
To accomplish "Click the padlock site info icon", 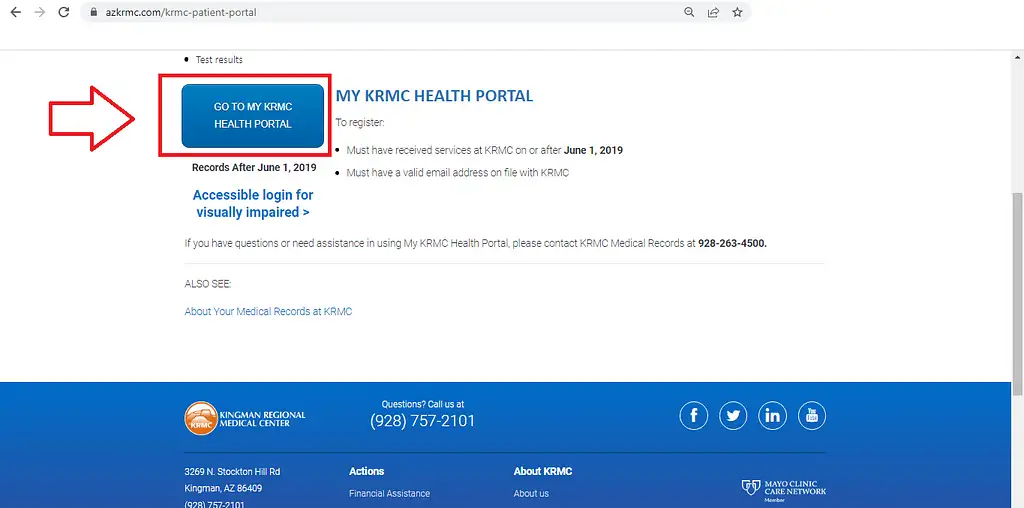I will pyautogui.click(x=93, y=12).
